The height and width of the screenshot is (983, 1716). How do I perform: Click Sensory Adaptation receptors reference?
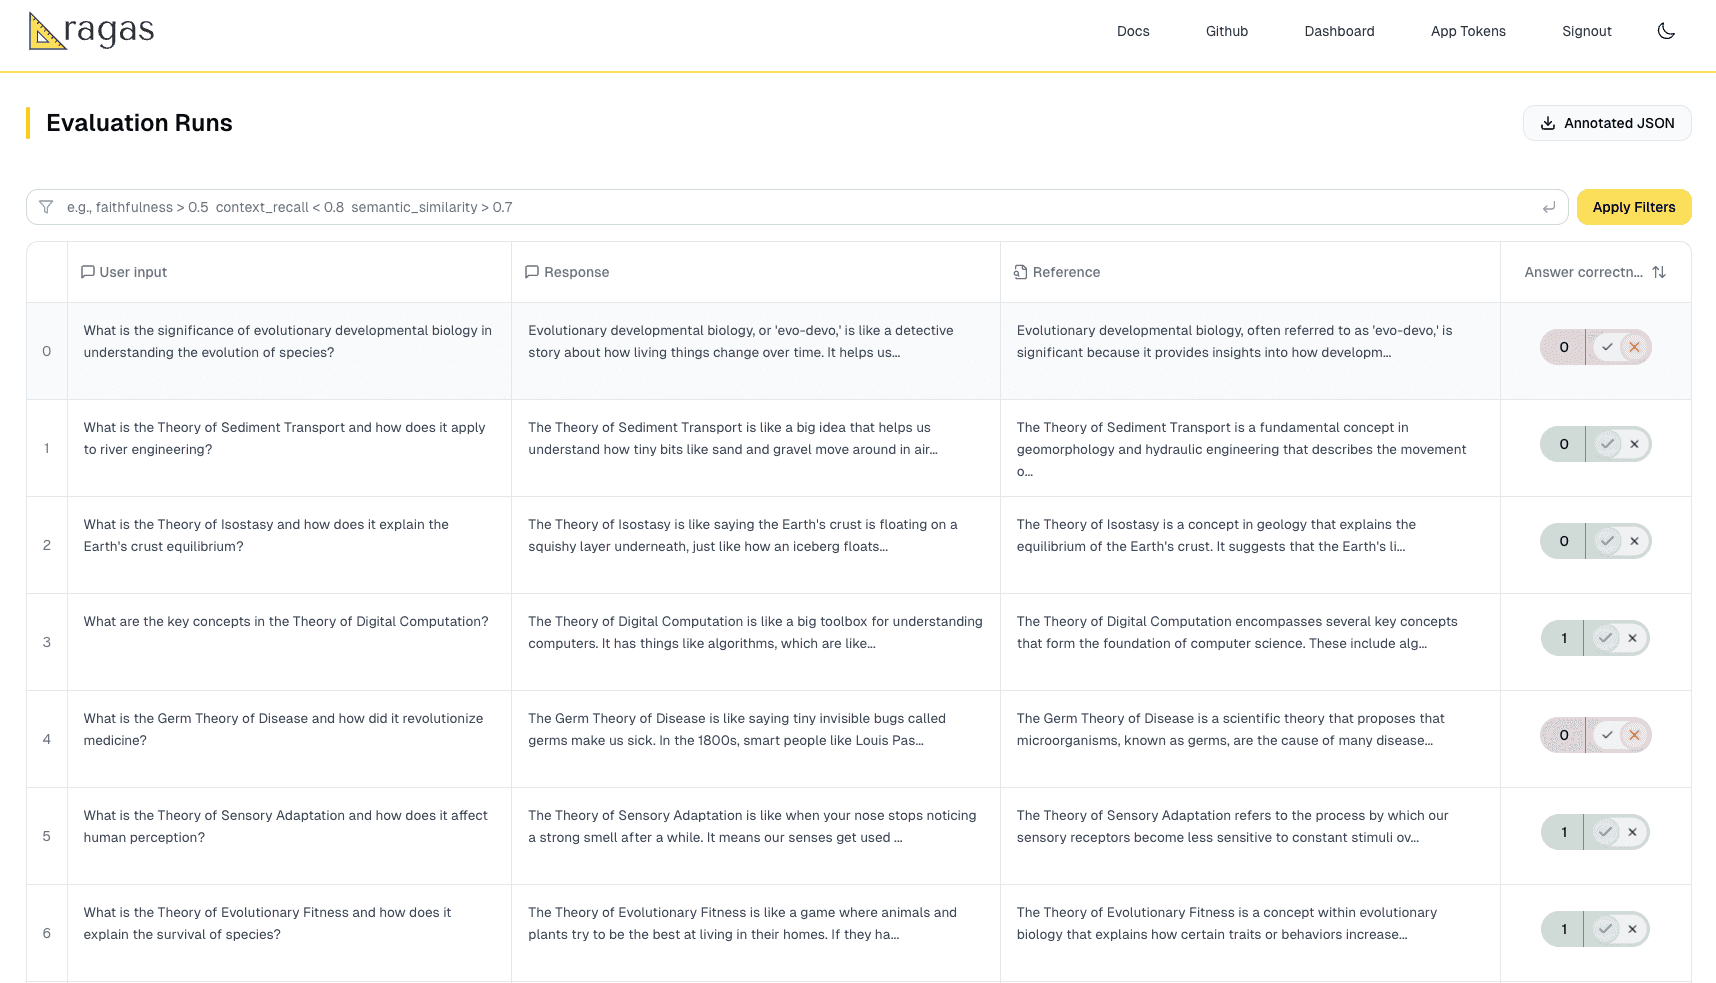[x=1233, y=826]
